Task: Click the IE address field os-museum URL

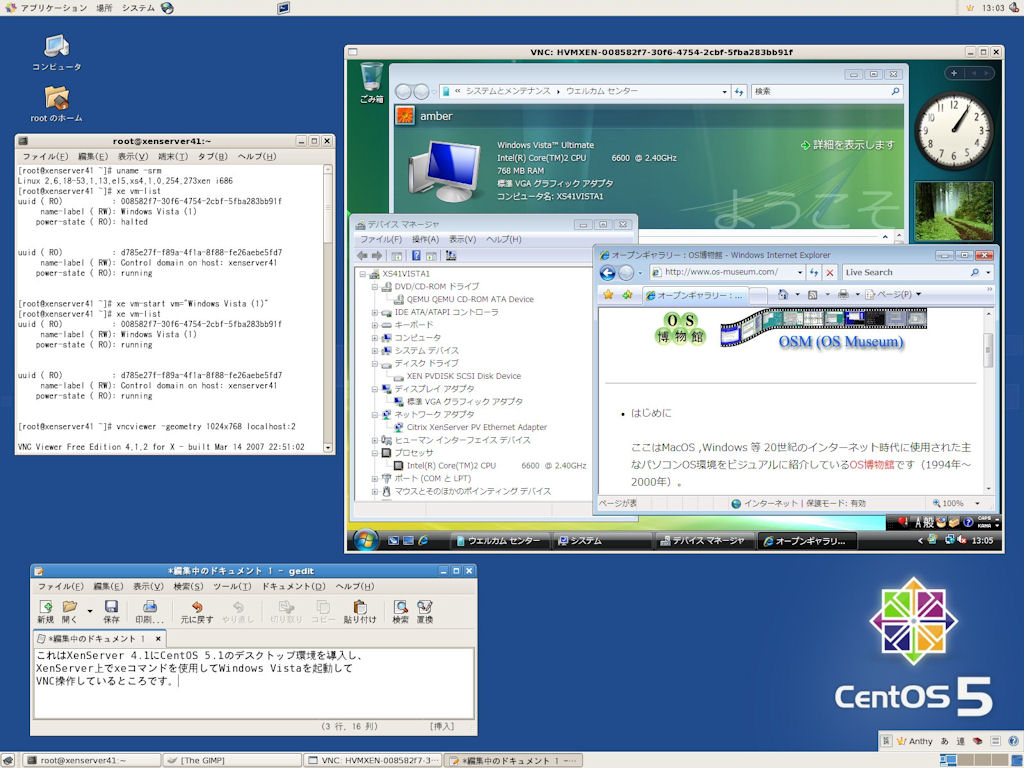Action: click(x=721, y=272)
